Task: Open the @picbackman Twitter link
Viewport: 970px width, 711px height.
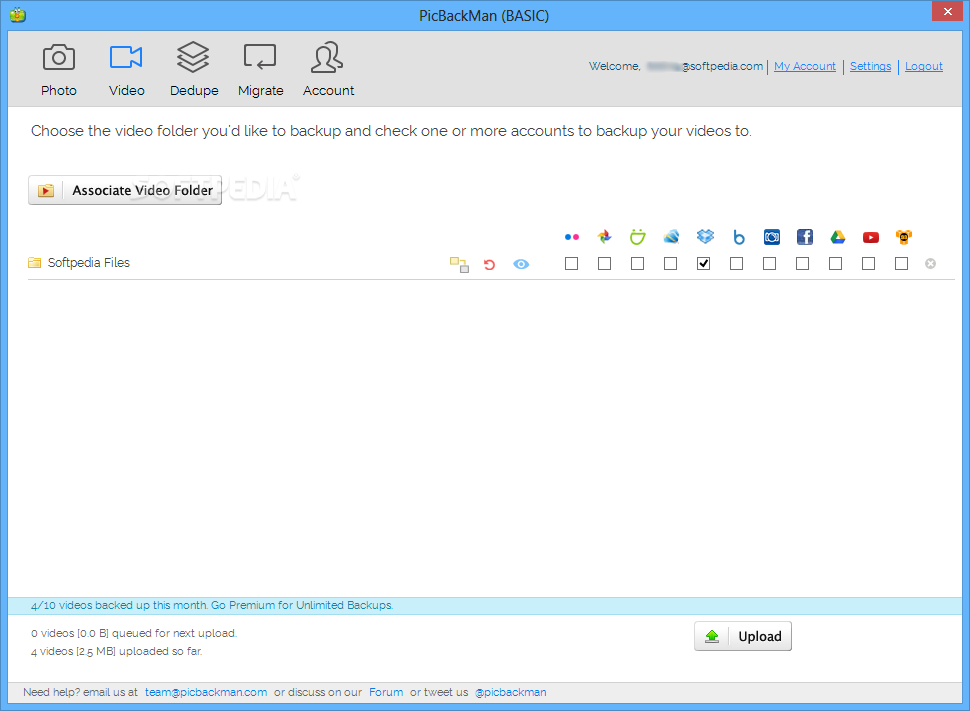Action: tap(510, 692)
